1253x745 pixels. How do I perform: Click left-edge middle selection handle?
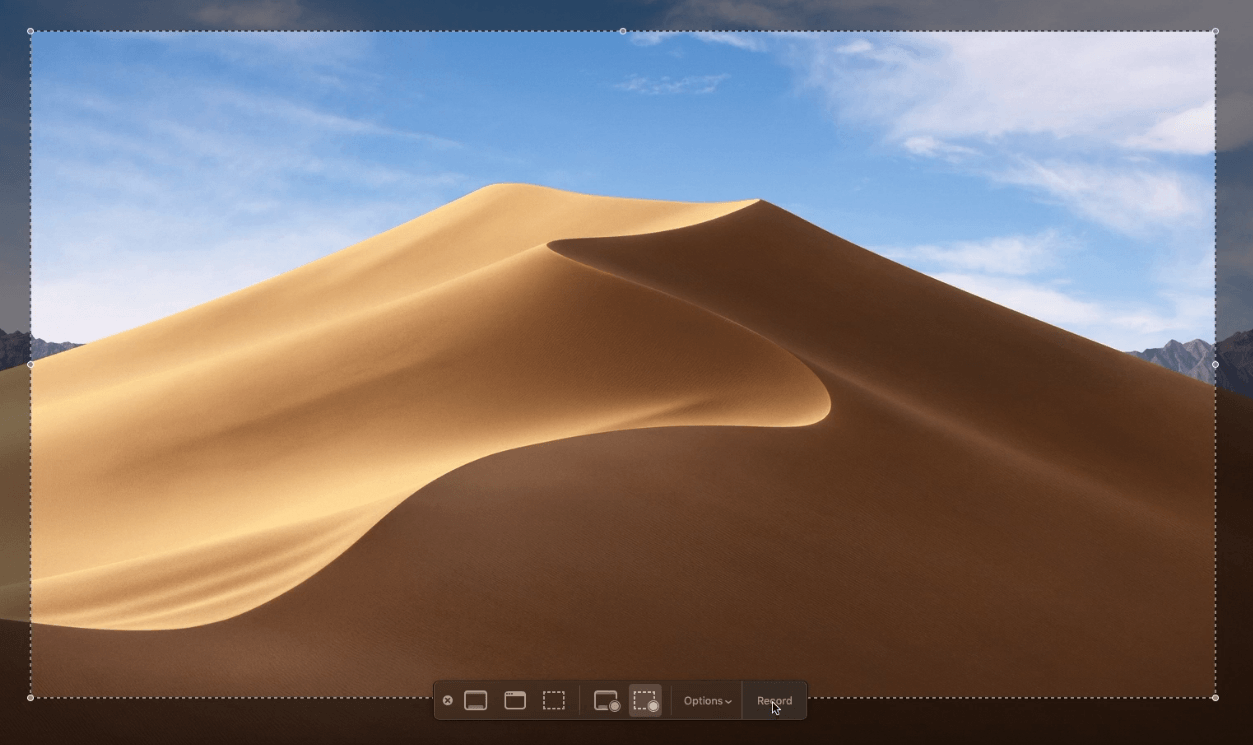(30, 364)
